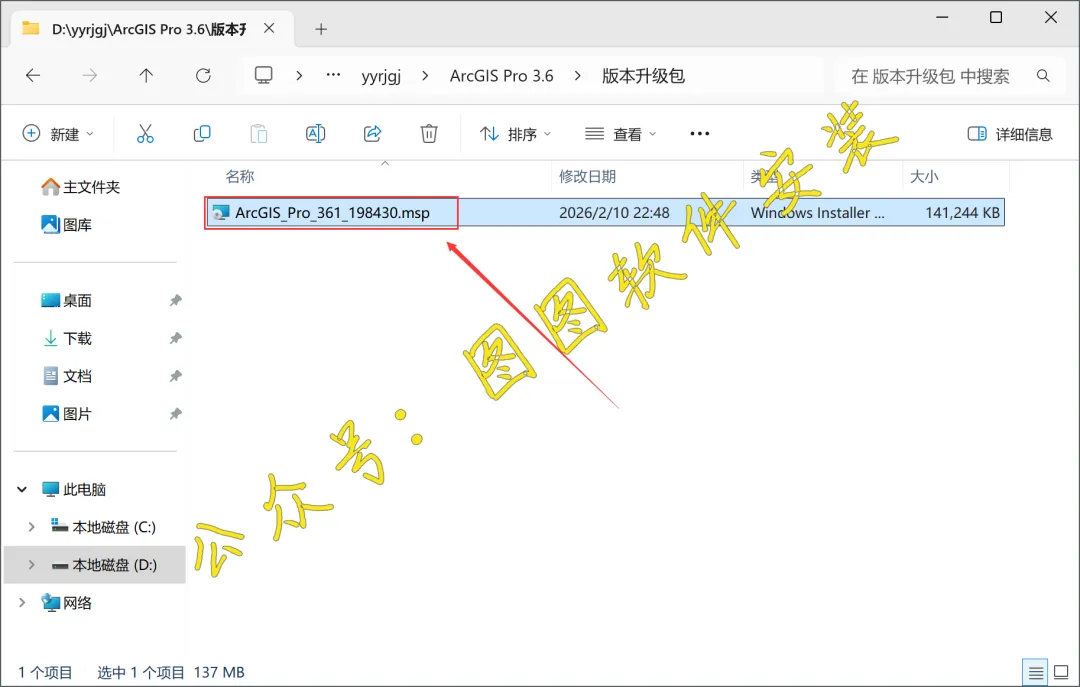This screenshot has height=687, width=1080.
Task: Click the This PC monitor icon in address bar
Action: tap(264, 75)
